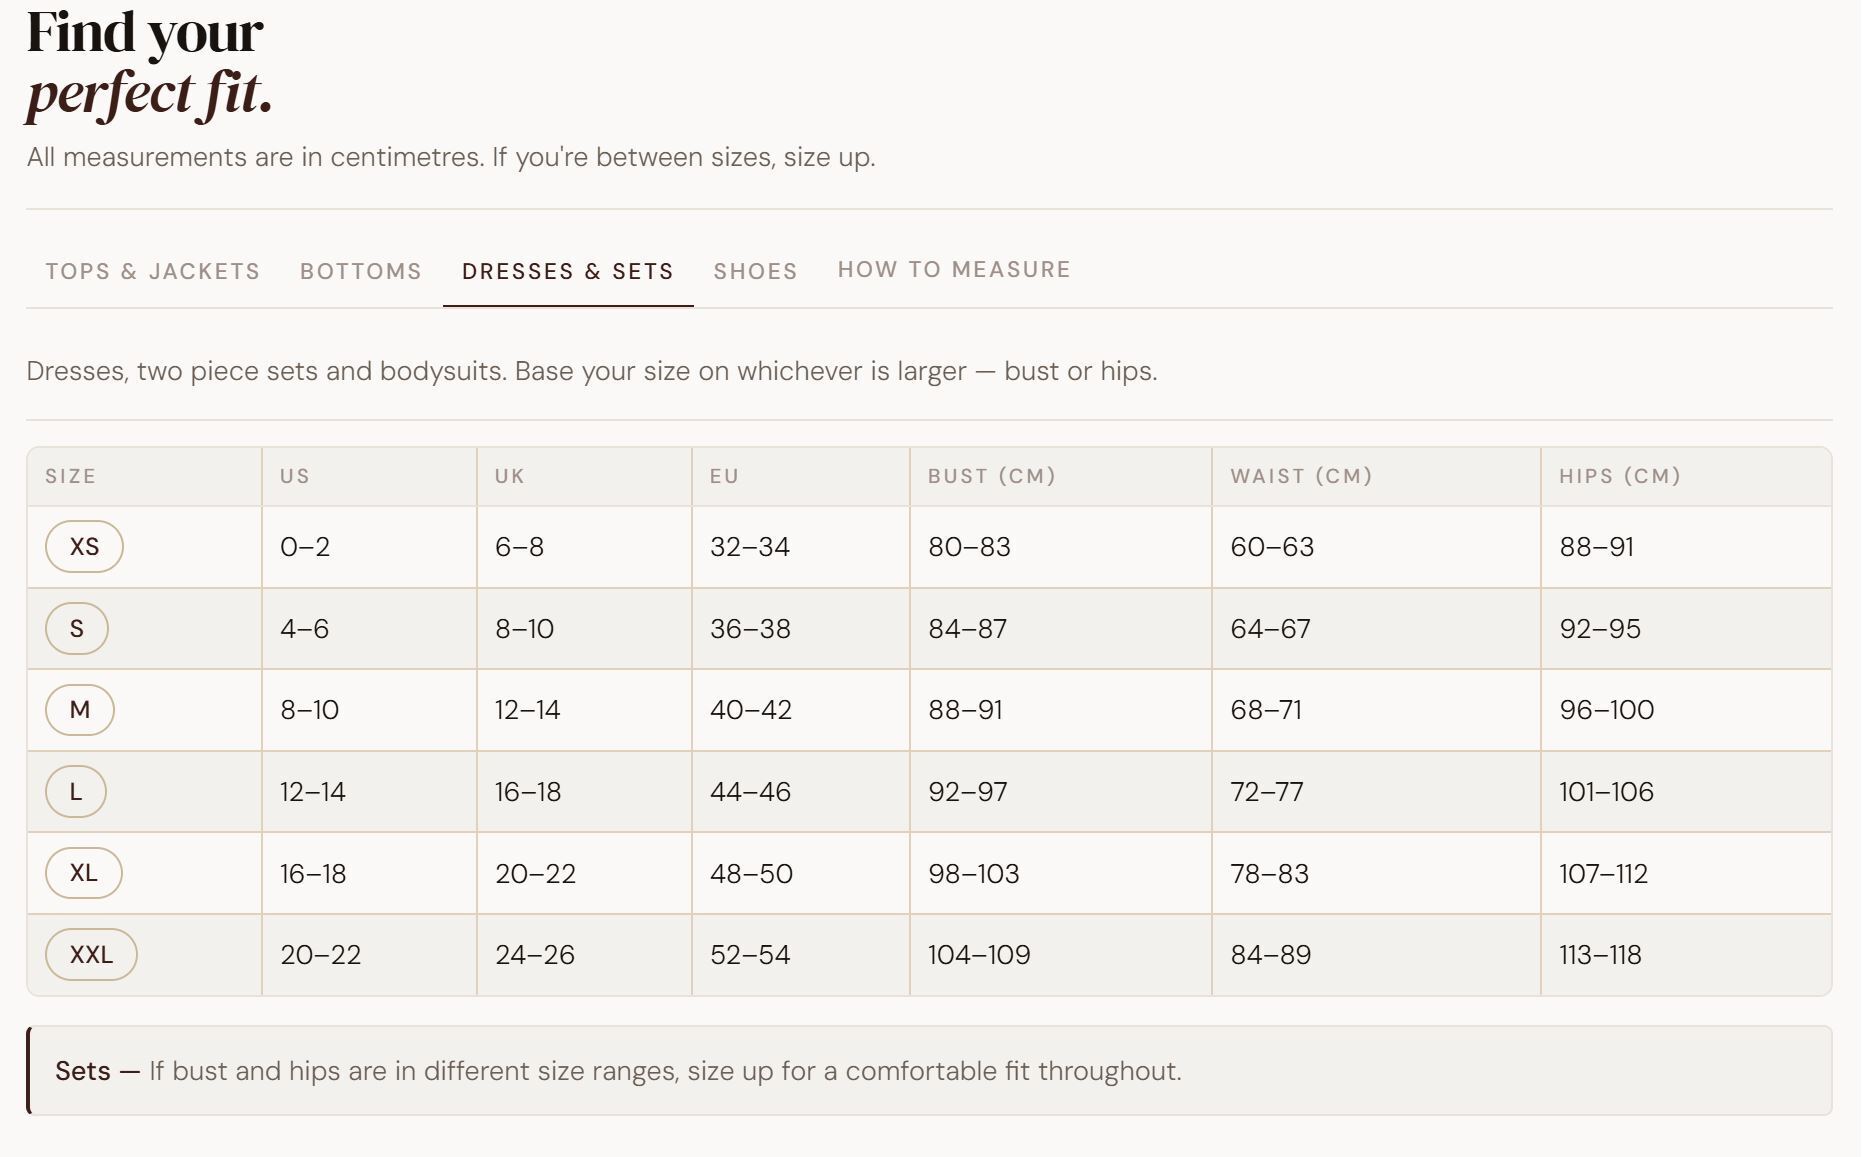The width and height of the screenshot is (1869, 1157).
Task: Click the EU column header
Action: (724, 476)
